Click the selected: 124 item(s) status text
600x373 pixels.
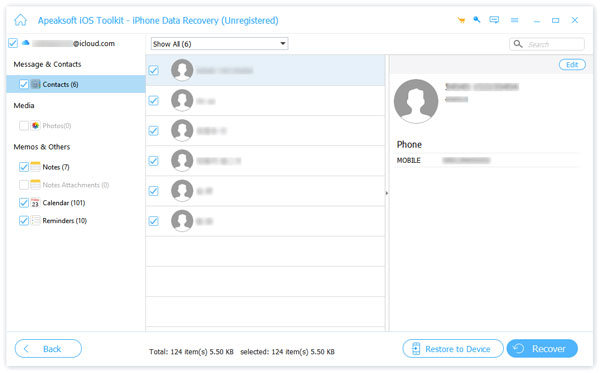[287, 352]
